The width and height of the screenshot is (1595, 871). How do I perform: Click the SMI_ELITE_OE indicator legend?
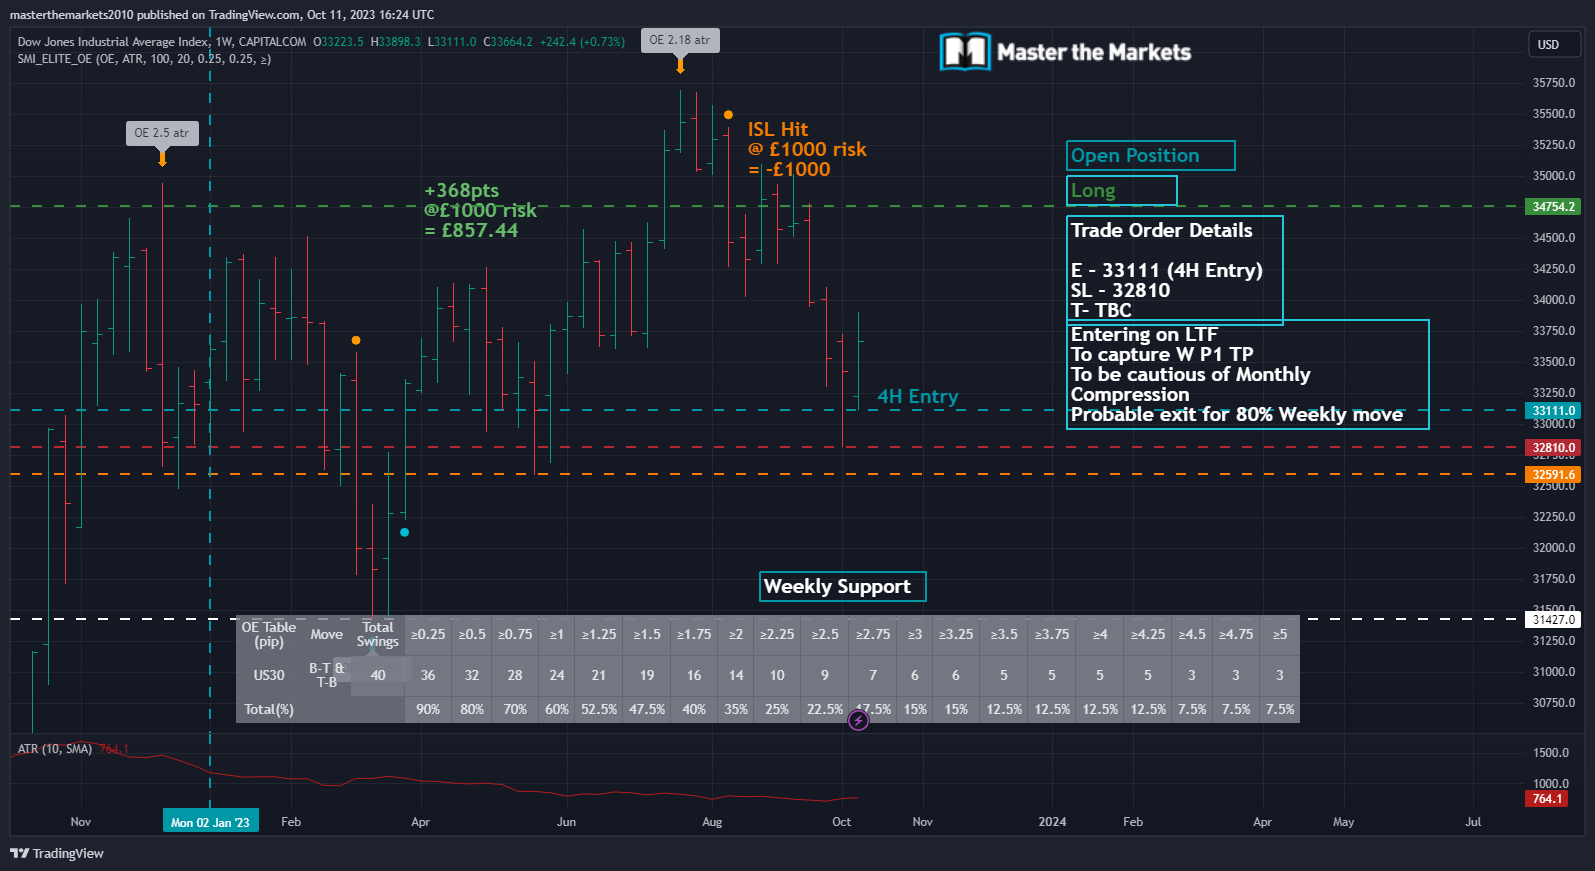click(x=144, y=59)
